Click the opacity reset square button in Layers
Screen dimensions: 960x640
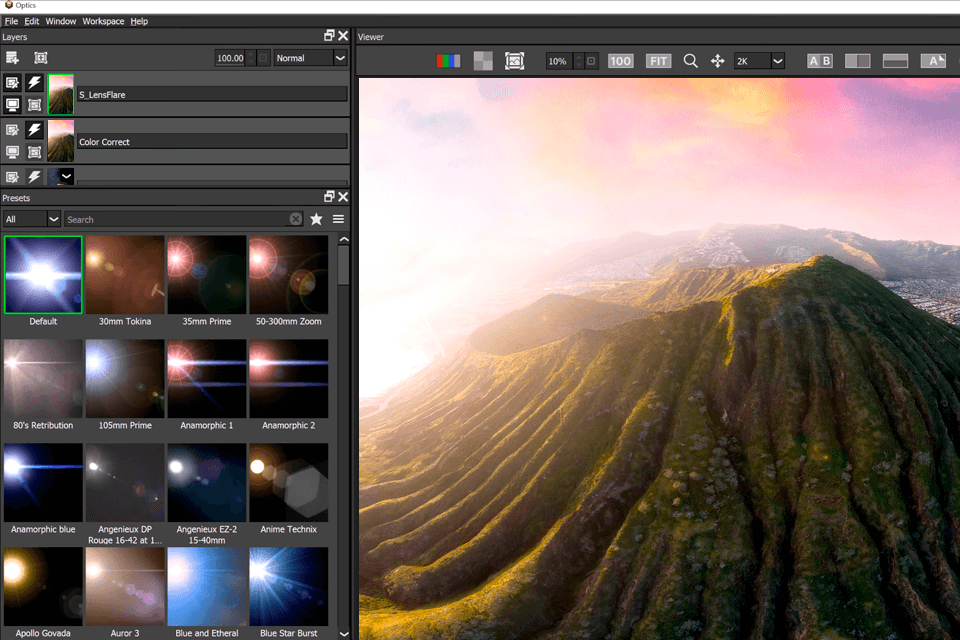(263, 58)
